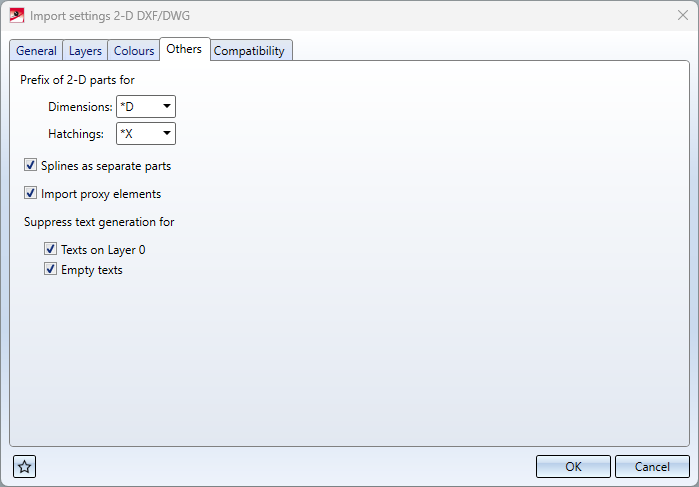Expand the Hatchings prefix dropdown arrow
Image resolution: width=699 pixels, height=487 pixels.
[167, 133]
